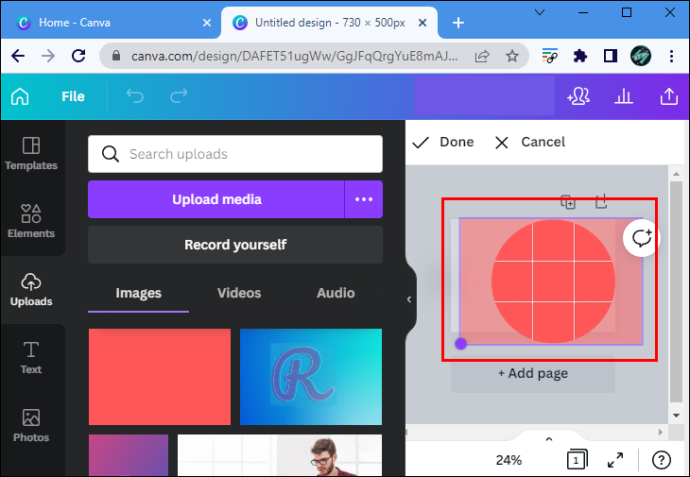Open Upload media more options dropdown
Viewport: 690px width, 477px height.
[363, 199]
